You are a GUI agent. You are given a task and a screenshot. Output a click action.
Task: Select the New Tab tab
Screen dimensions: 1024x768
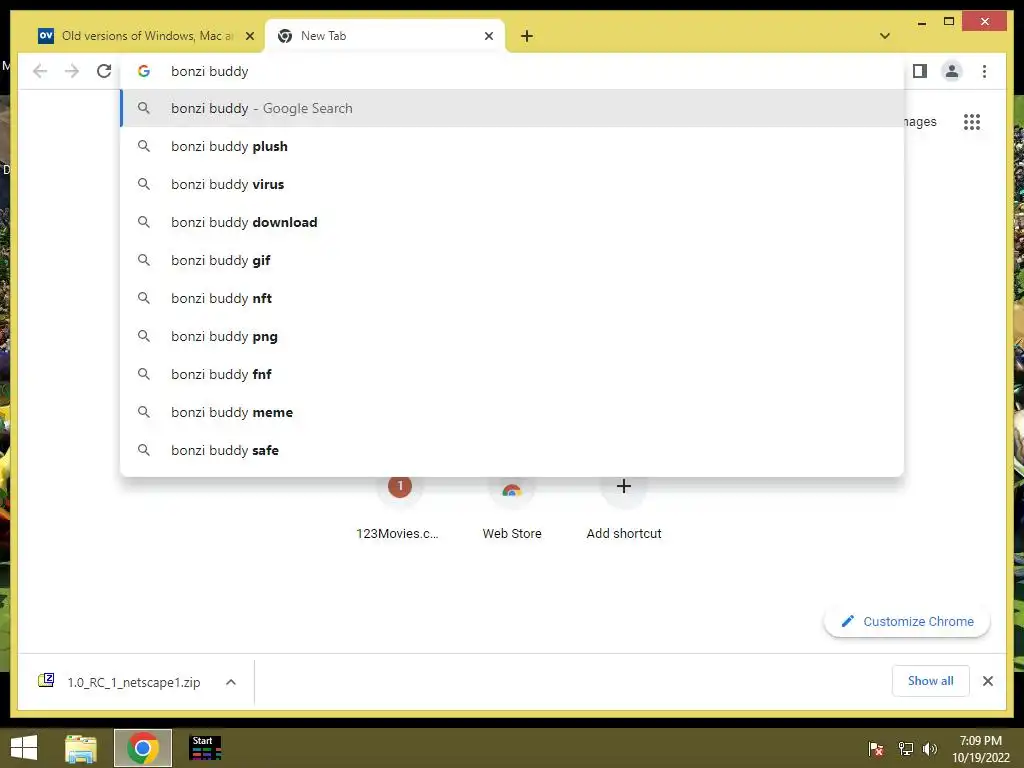pos(385,36)
